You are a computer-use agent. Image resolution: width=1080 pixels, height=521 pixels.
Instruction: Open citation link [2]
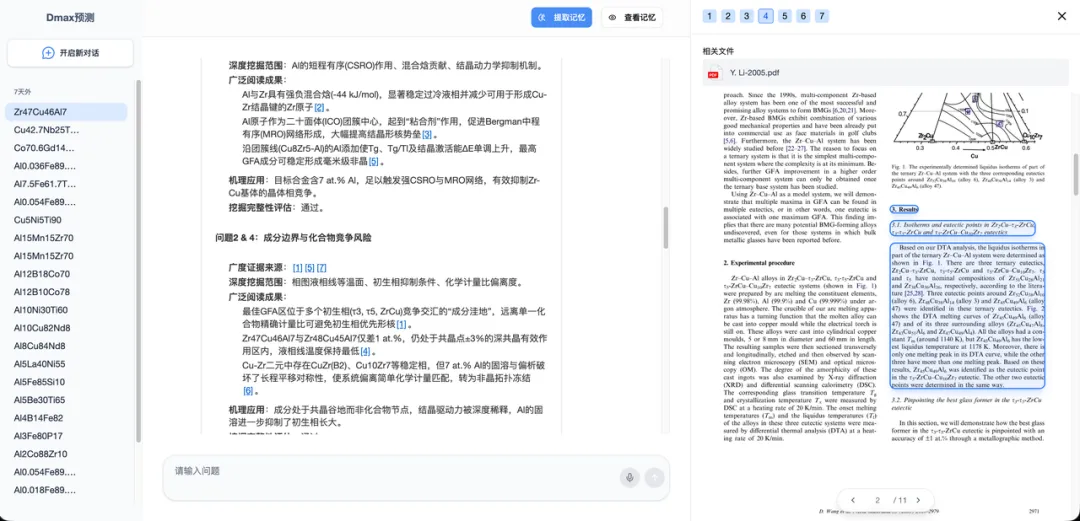pyautogui.click(x=320, y=108)
